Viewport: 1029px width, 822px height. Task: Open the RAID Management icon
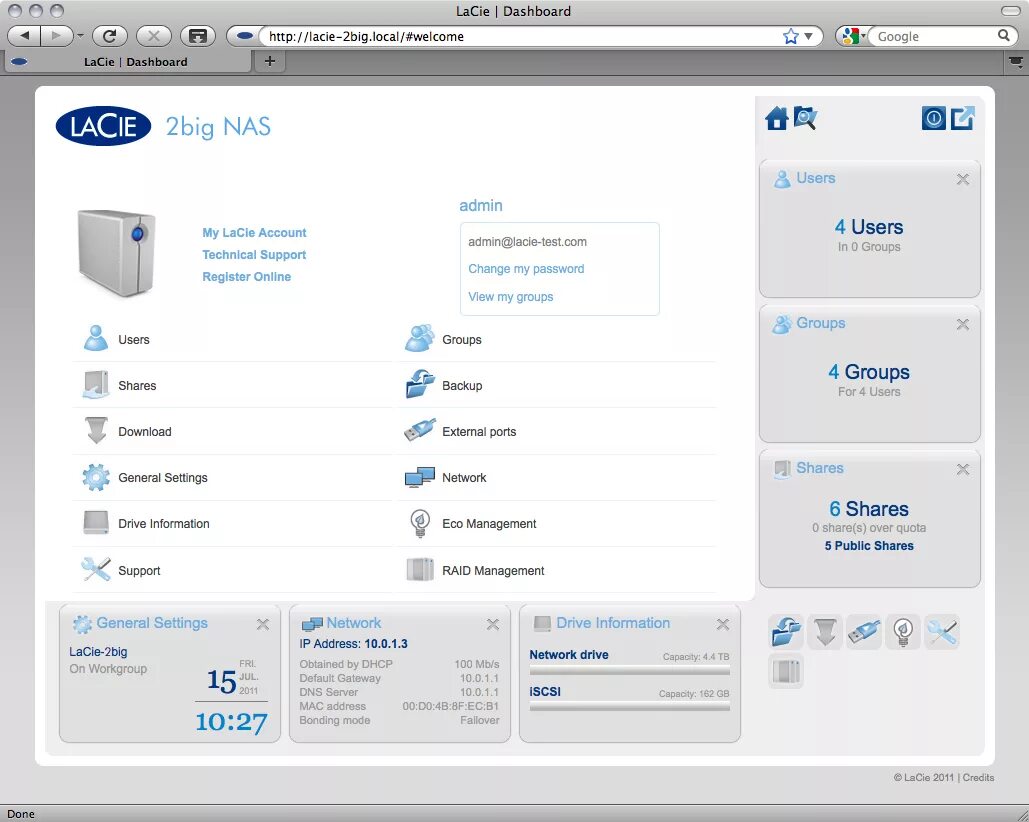point(420,569)
